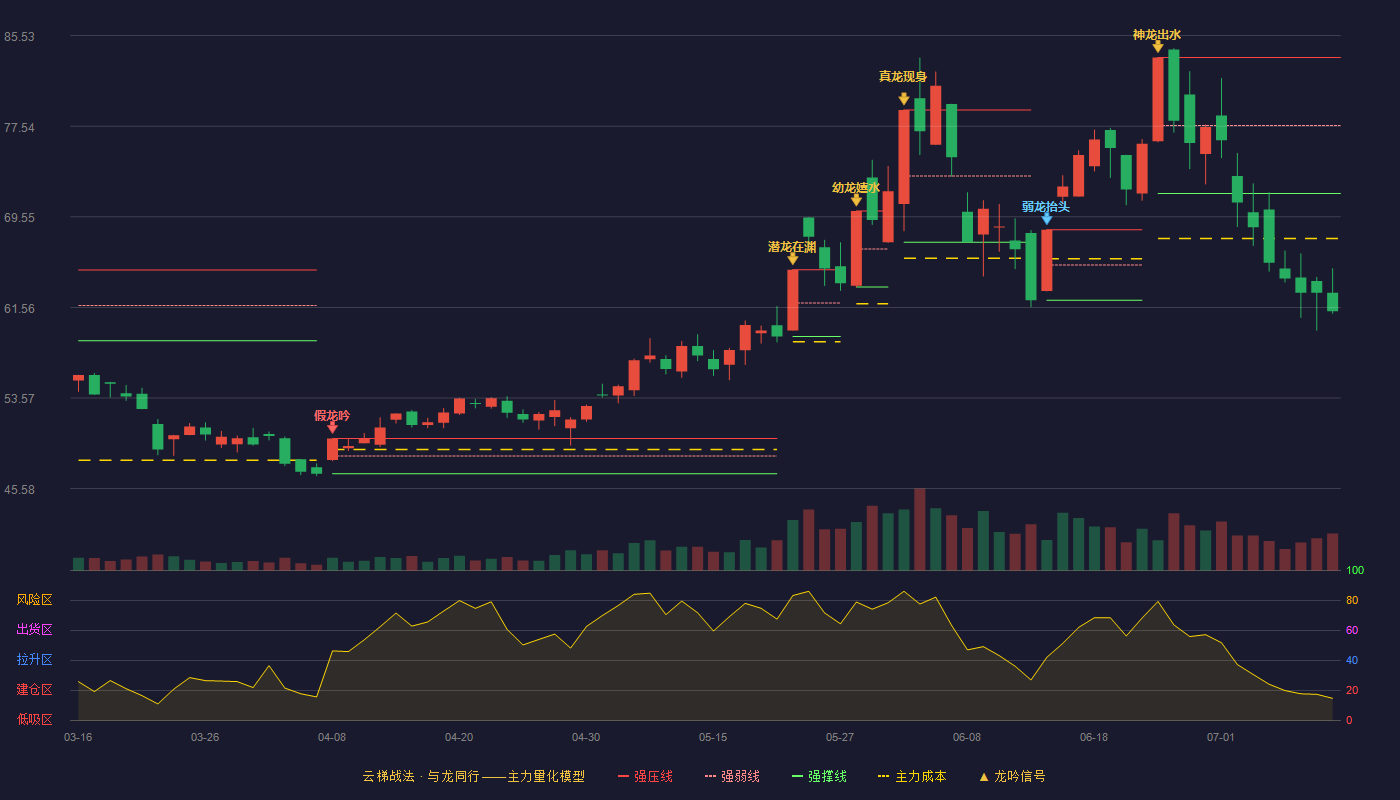The image size is (1400, 800).
Task: Click the 05-15 date label
Action: pos(713,737)
